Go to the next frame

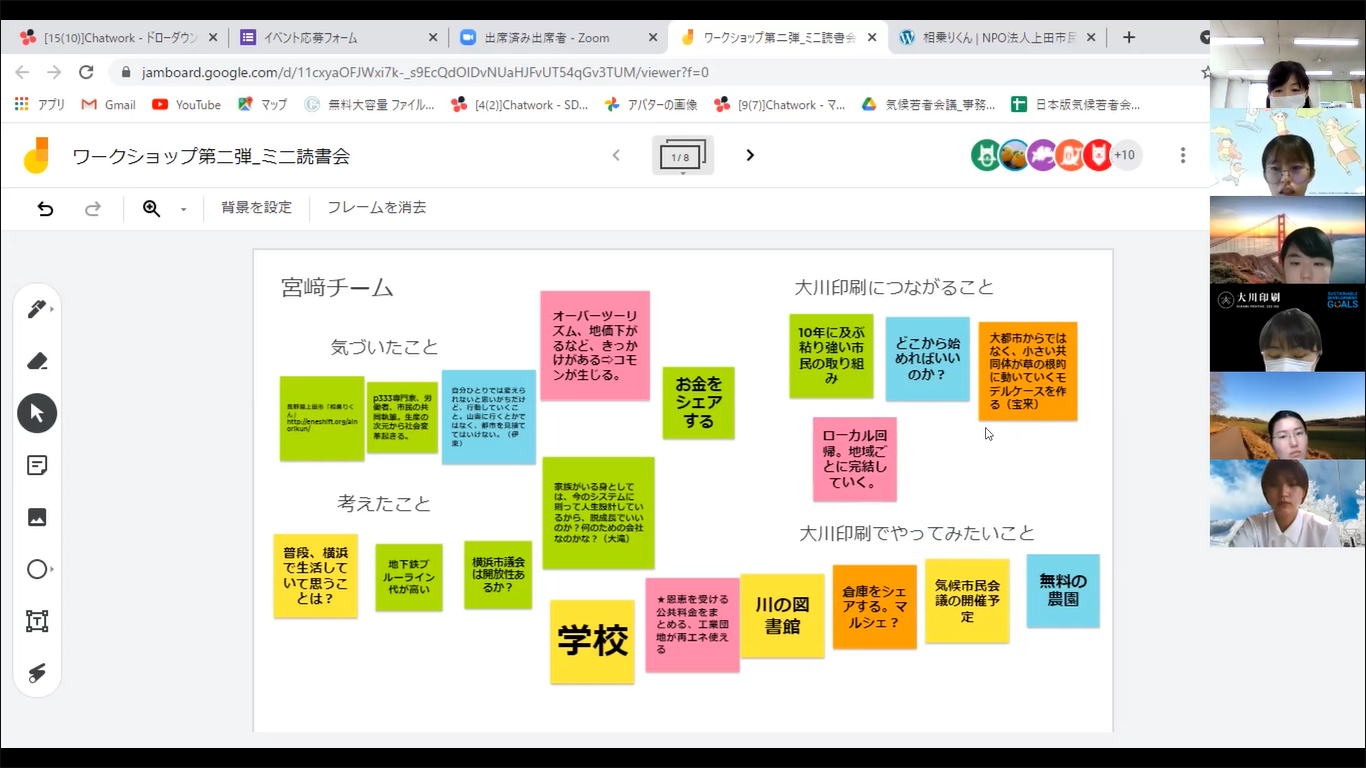coord(750,155)
